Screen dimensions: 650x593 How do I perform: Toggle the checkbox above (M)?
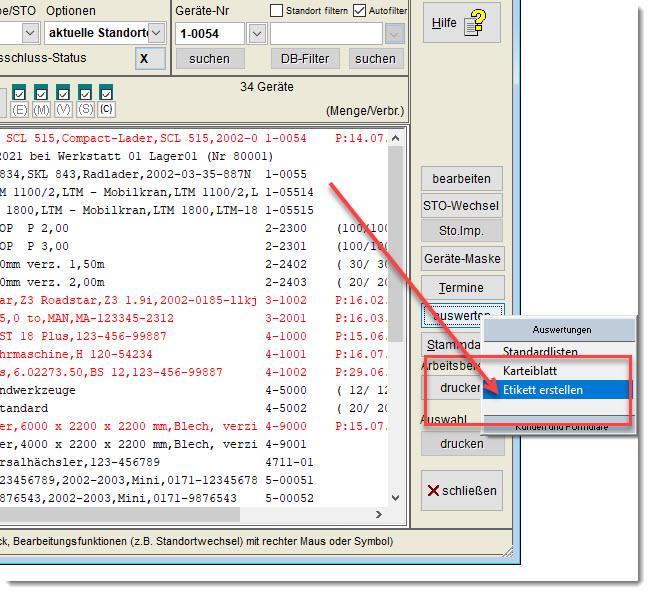click(x=41, y=92)
